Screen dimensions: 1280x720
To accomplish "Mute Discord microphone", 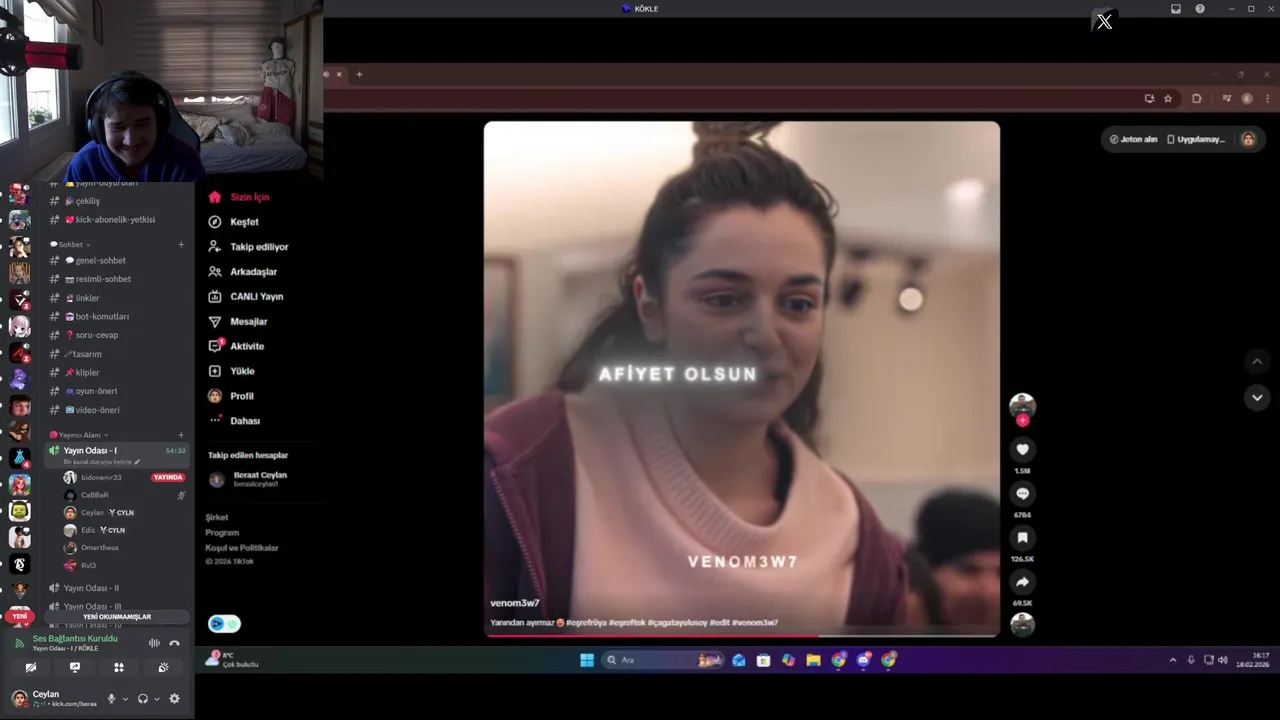I will [111, 699].
